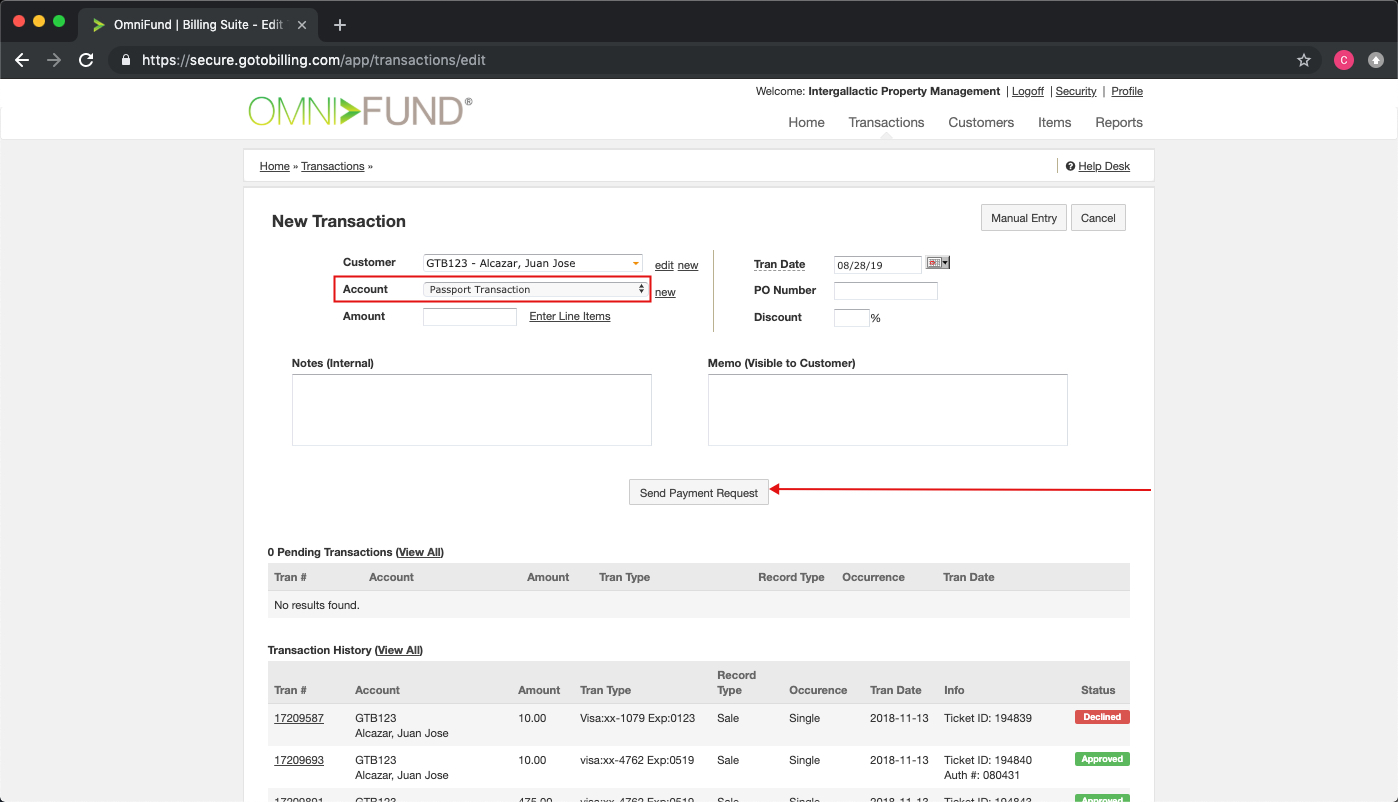Close the OmniFund browser tab

point(302,25)
